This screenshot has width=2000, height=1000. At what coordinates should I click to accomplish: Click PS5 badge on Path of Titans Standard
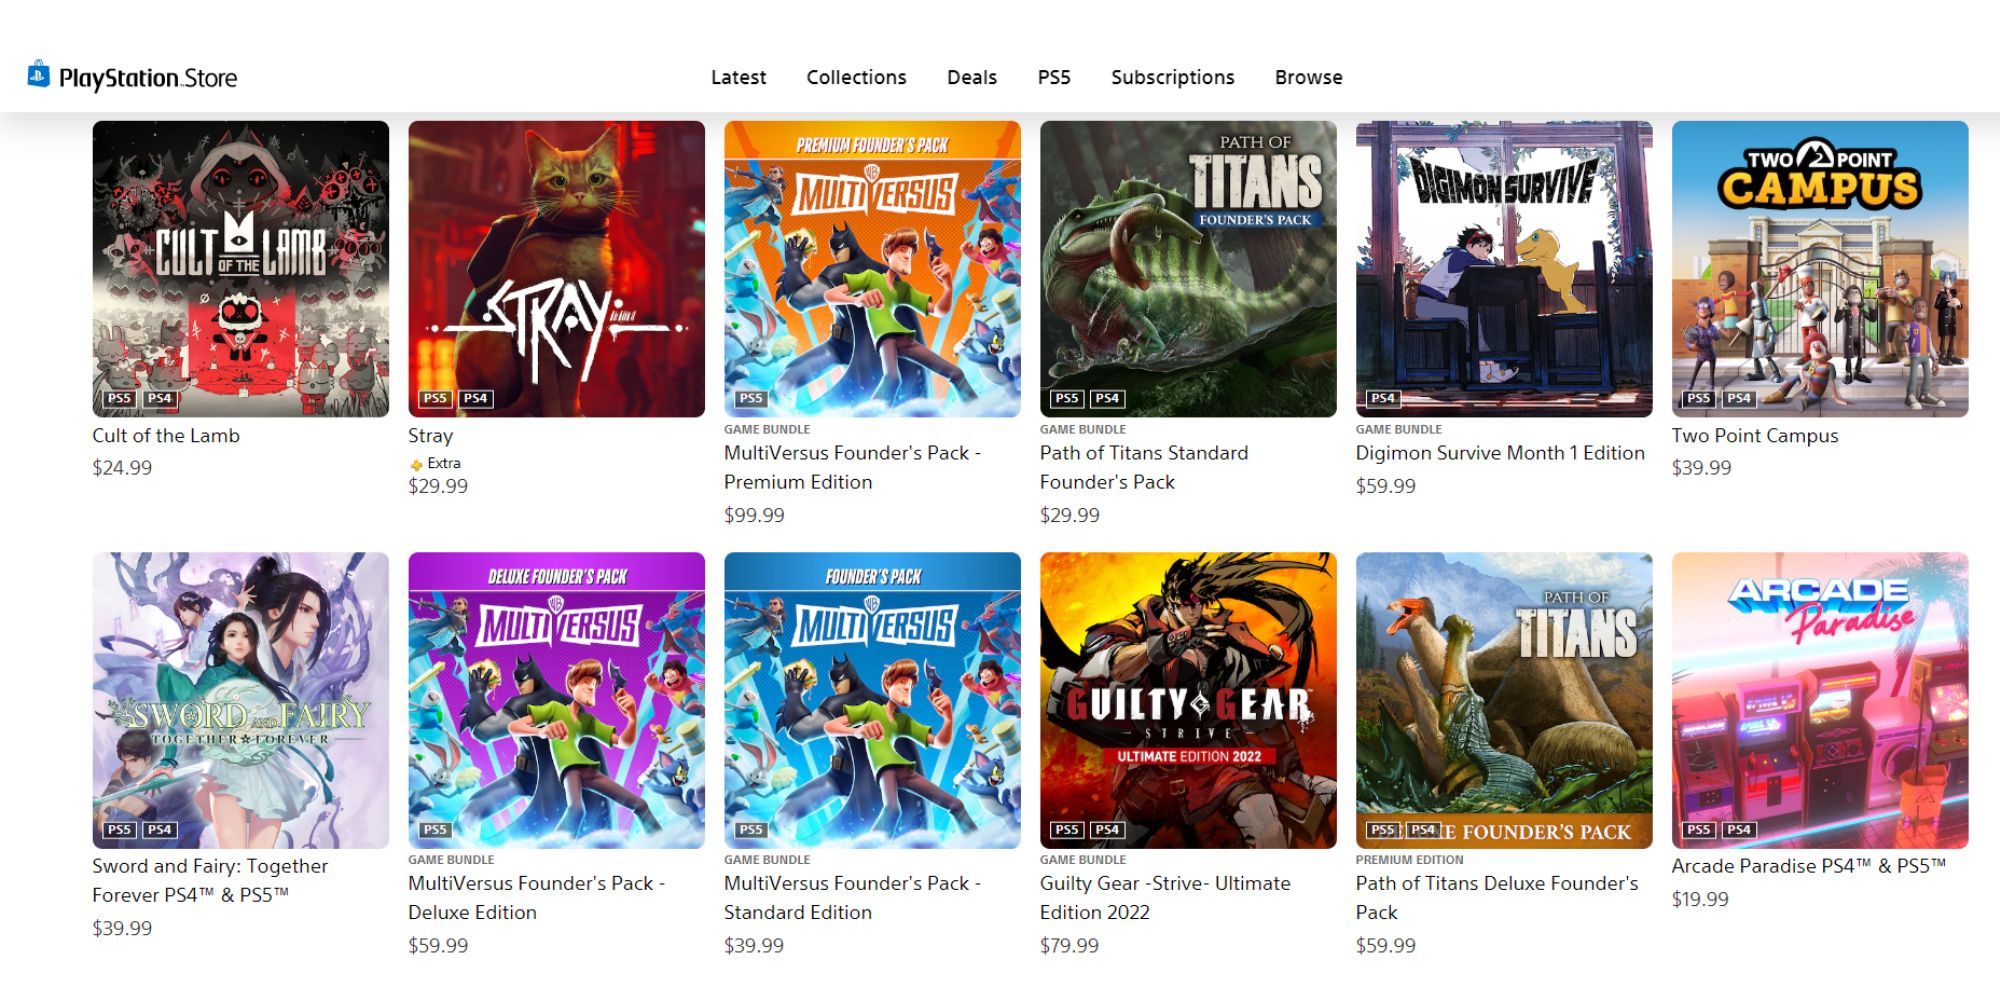pos(1067,398)
